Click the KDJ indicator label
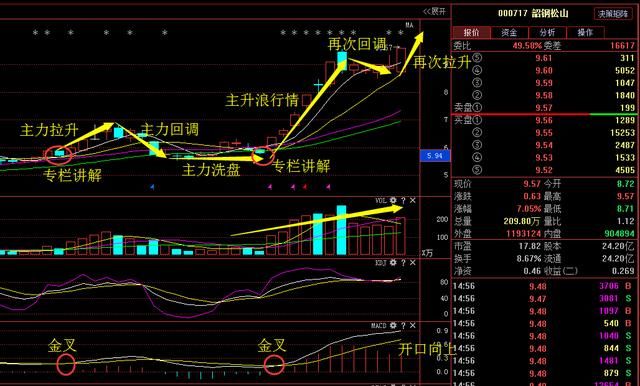This screenshot has height=386, width=640. click(x=380, y=263)
